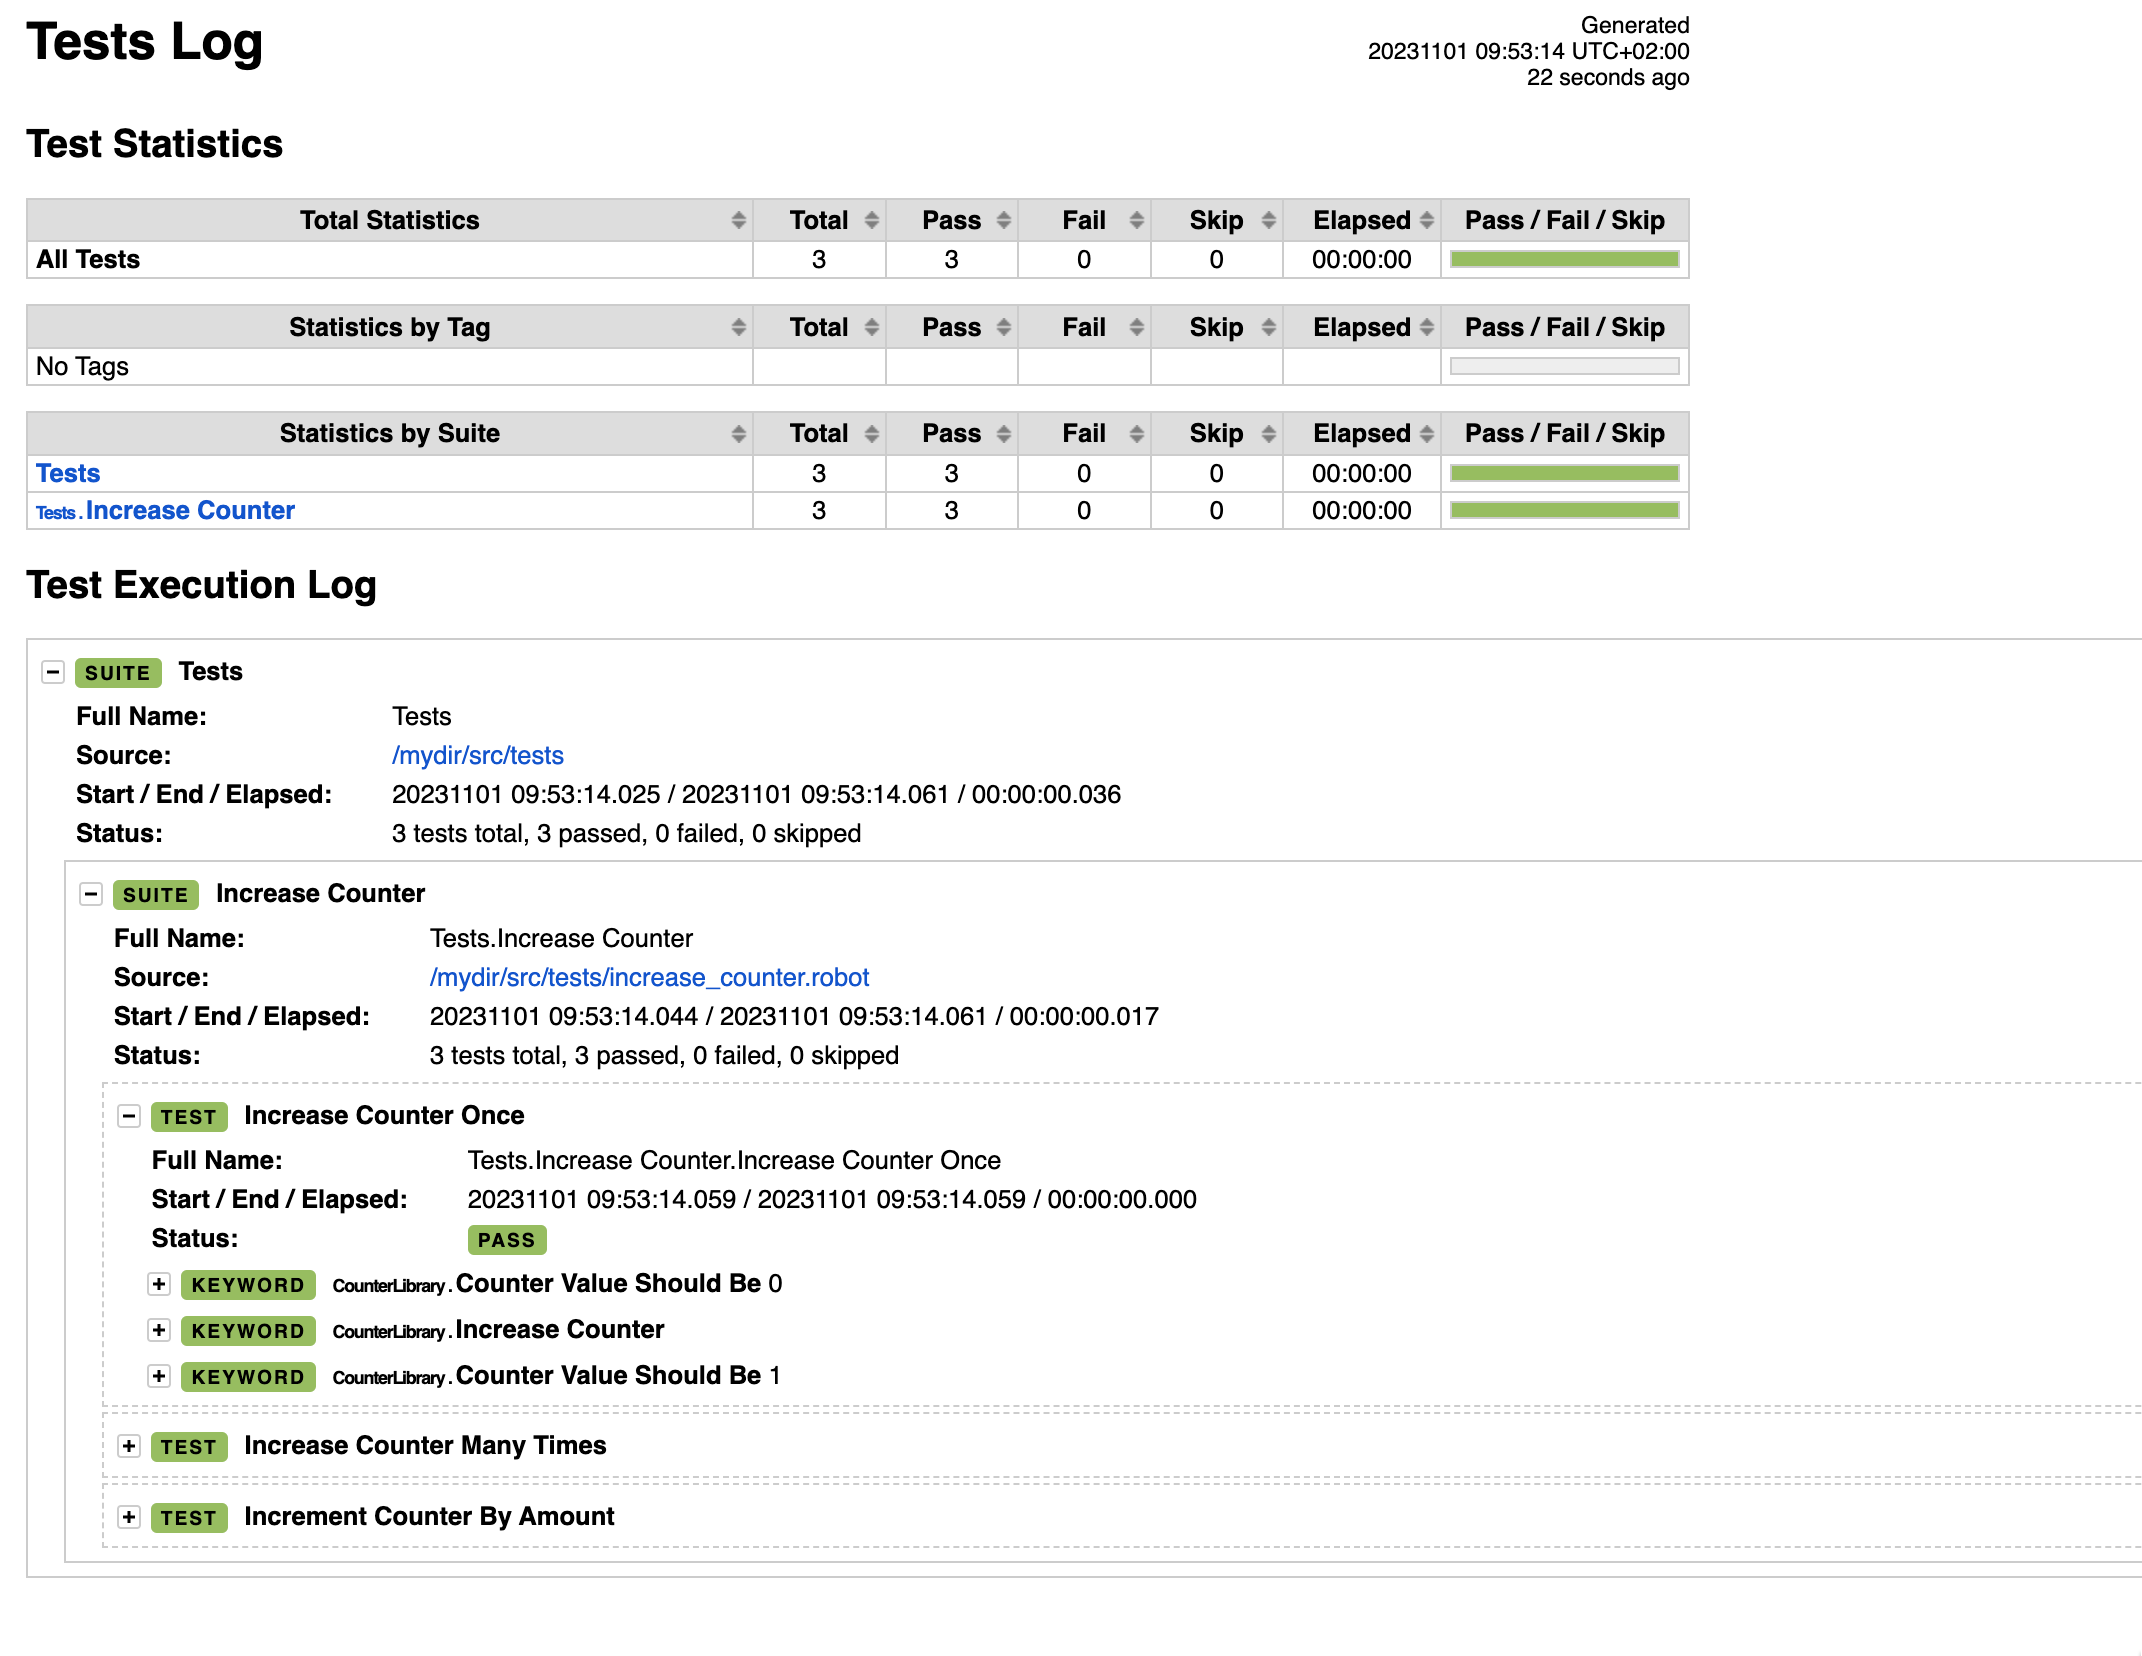Viewport: 2142px width, 1656px height.
Task: Collapse the Increase Counter suite
Action: point(91,894)
